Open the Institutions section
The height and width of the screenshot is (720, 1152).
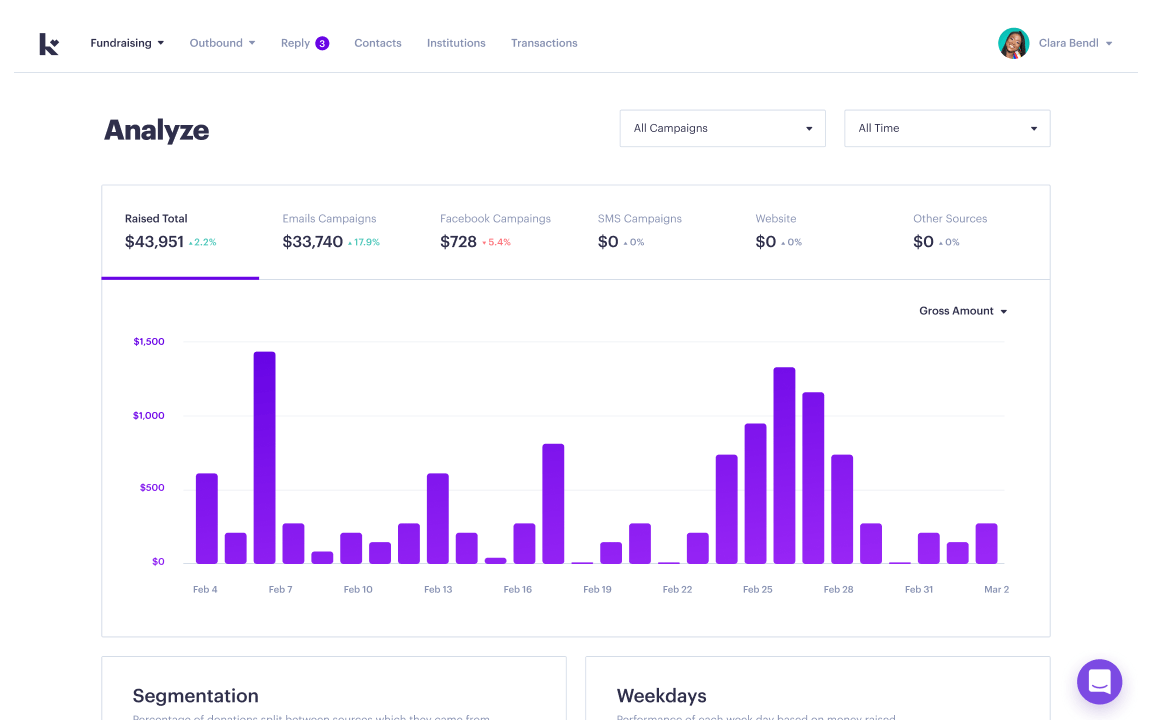tap(456, 43)
